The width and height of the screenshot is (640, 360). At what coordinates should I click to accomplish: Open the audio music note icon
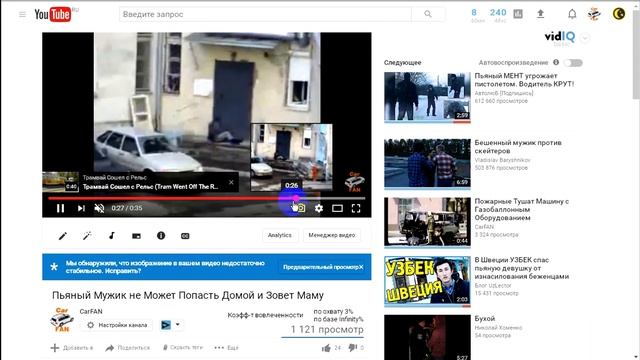click(x=111, y=236)
